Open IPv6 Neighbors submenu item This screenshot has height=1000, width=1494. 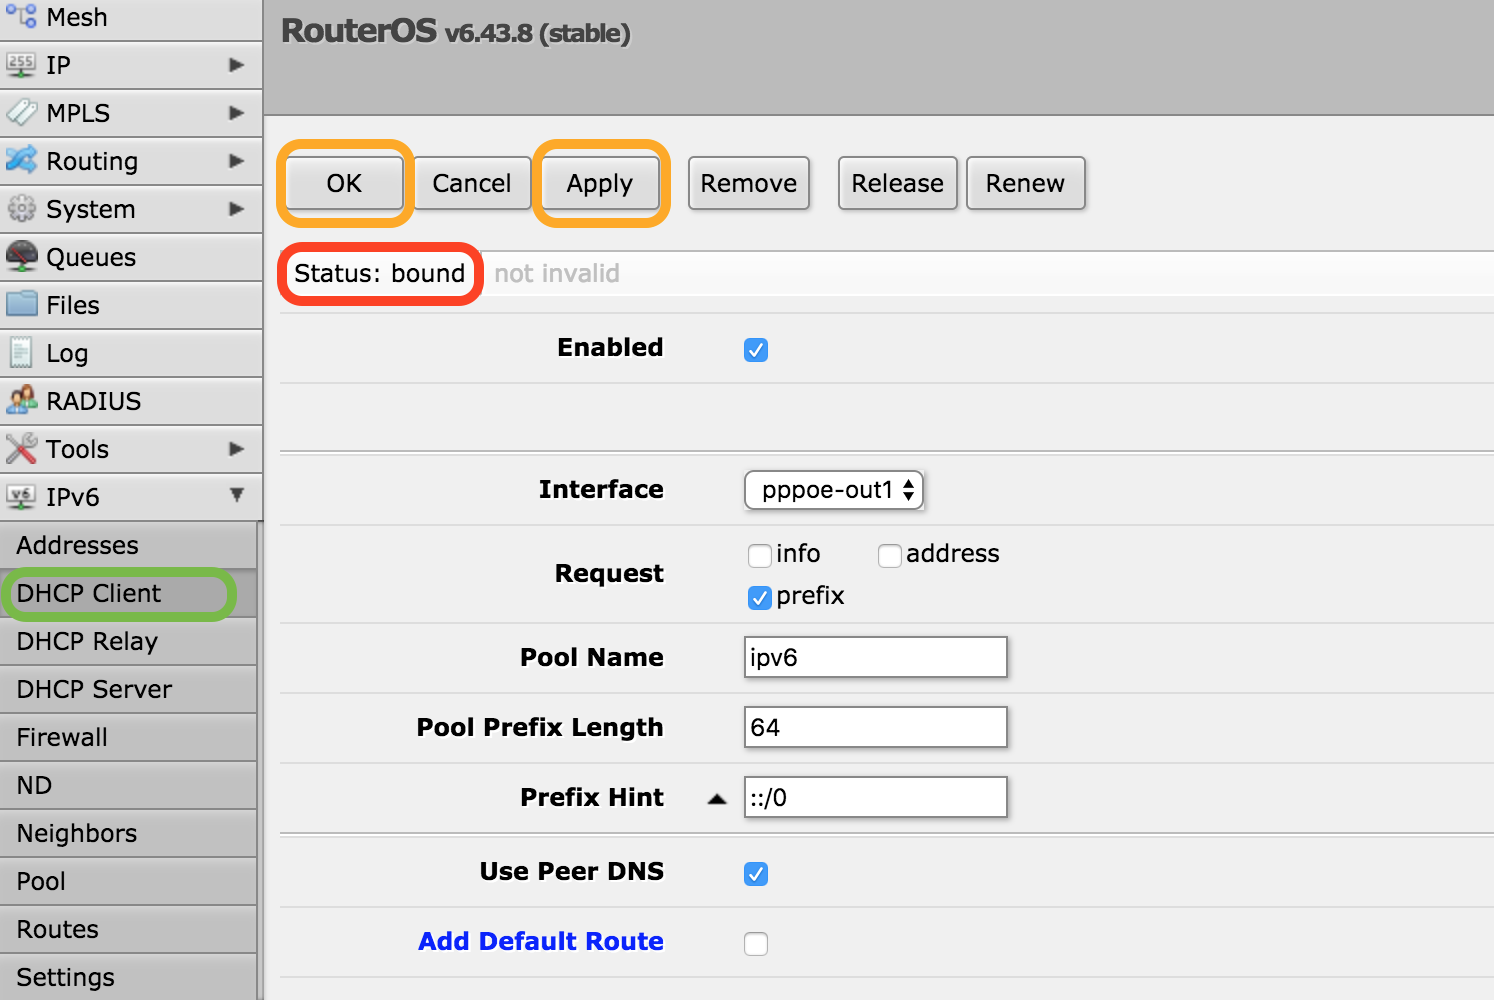click(128, 833)
